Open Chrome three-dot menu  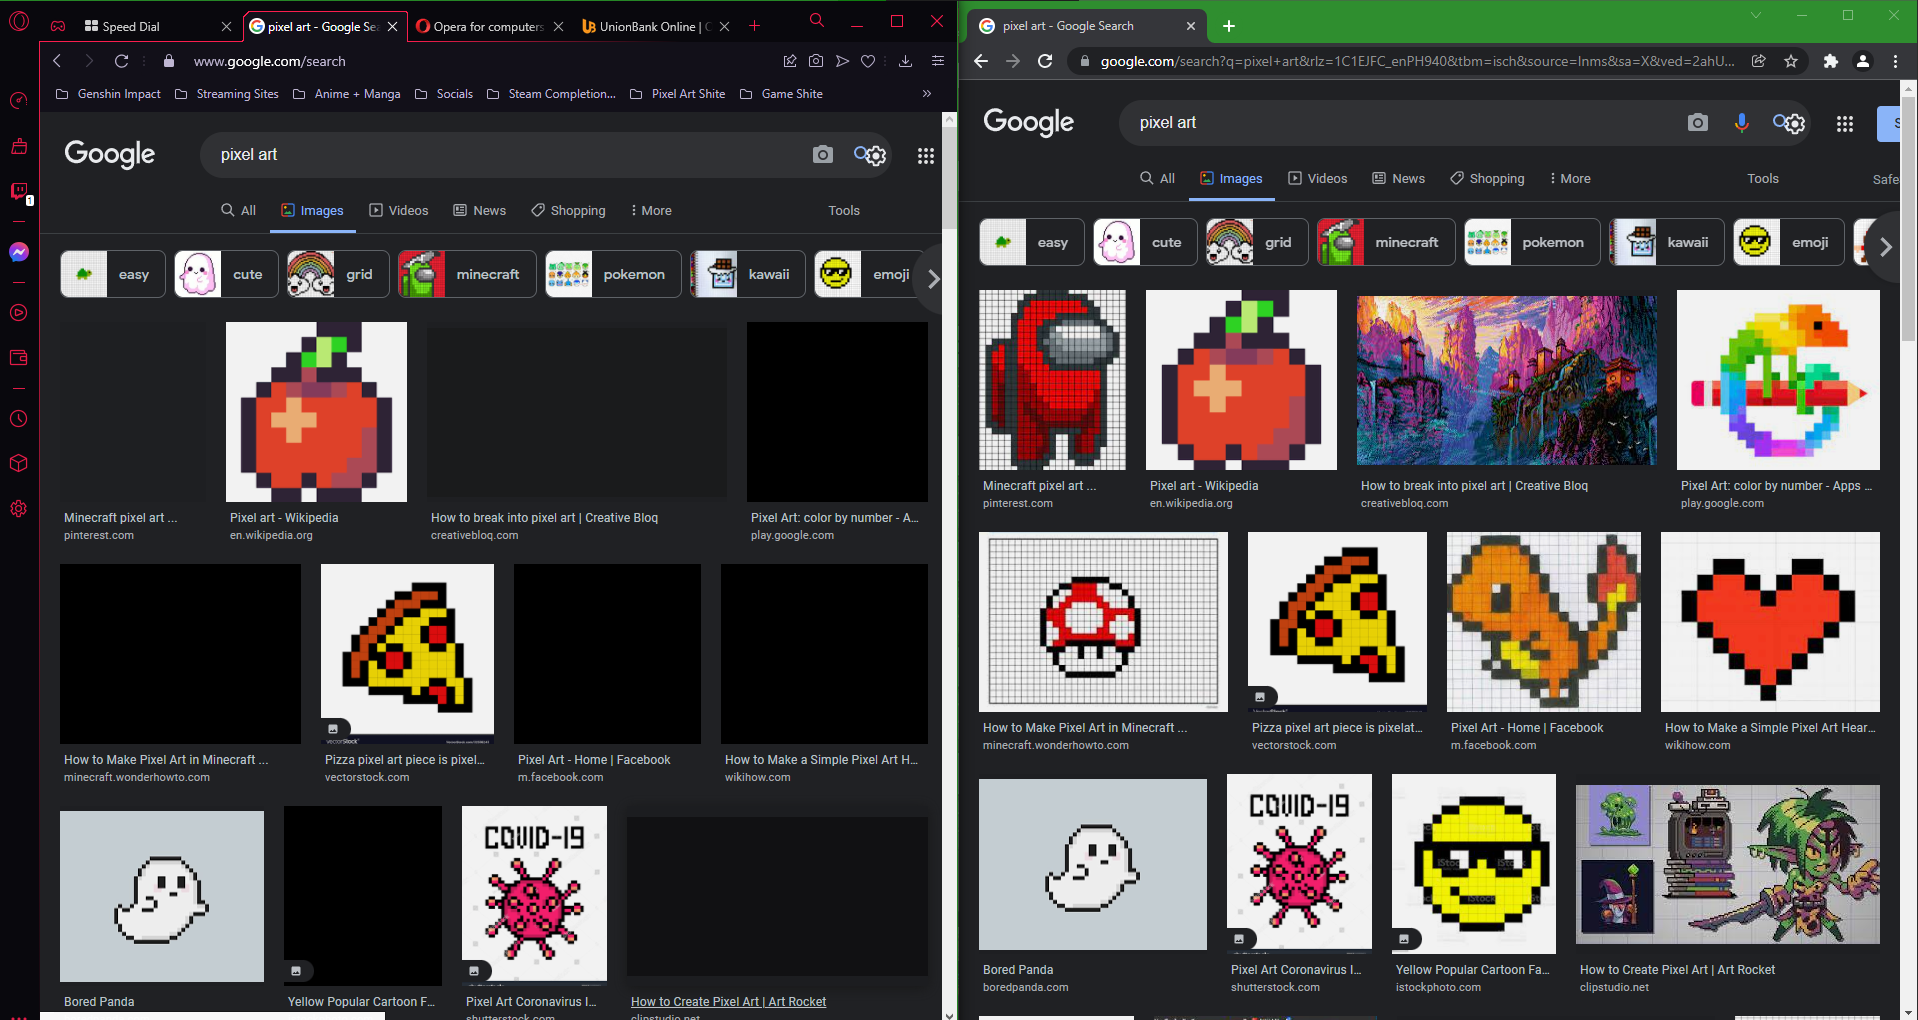pos(1896,61)
